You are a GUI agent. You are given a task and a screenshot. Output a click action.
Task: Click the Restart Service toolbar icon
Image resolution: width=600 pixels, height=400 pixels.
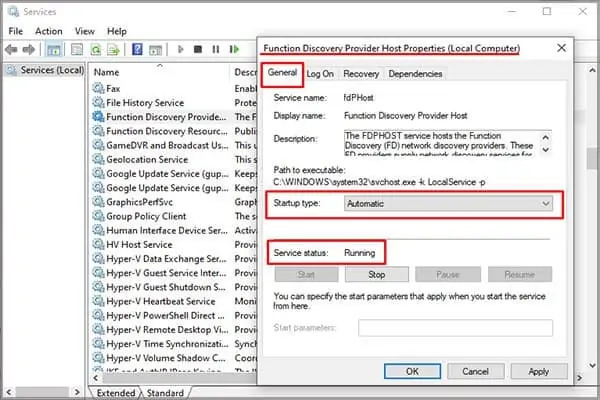point(234,49)
